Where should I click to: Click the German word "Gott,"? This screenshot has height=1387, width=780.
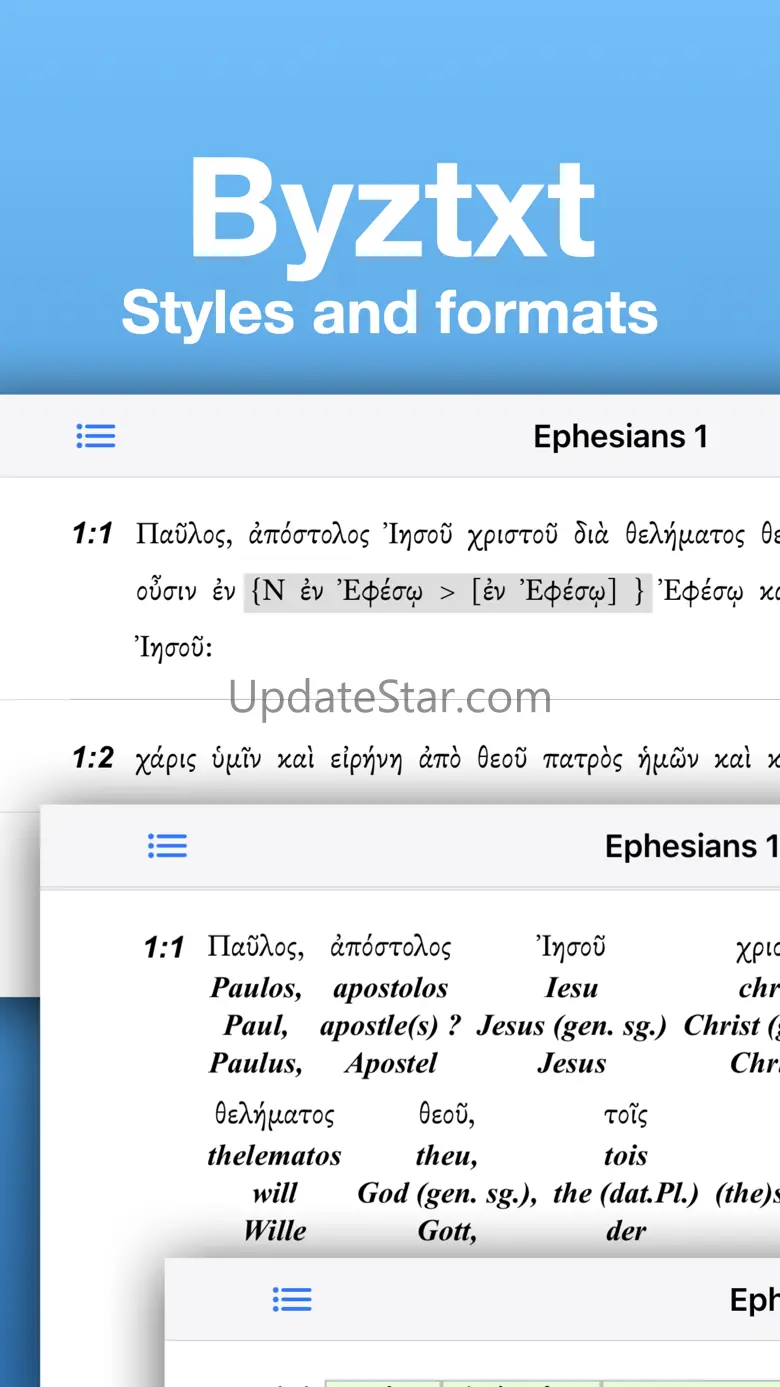447,1231
